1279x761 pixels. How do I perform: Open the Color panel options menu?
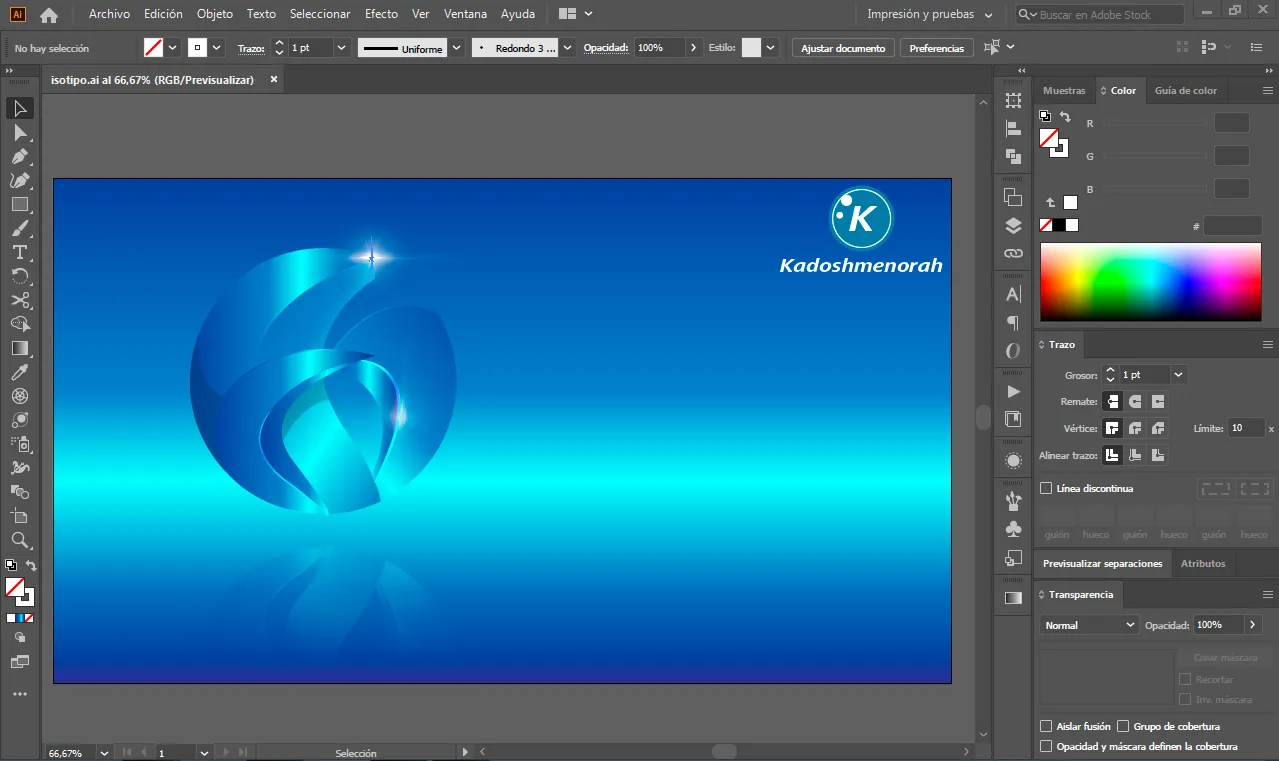tap(1268, 90)
